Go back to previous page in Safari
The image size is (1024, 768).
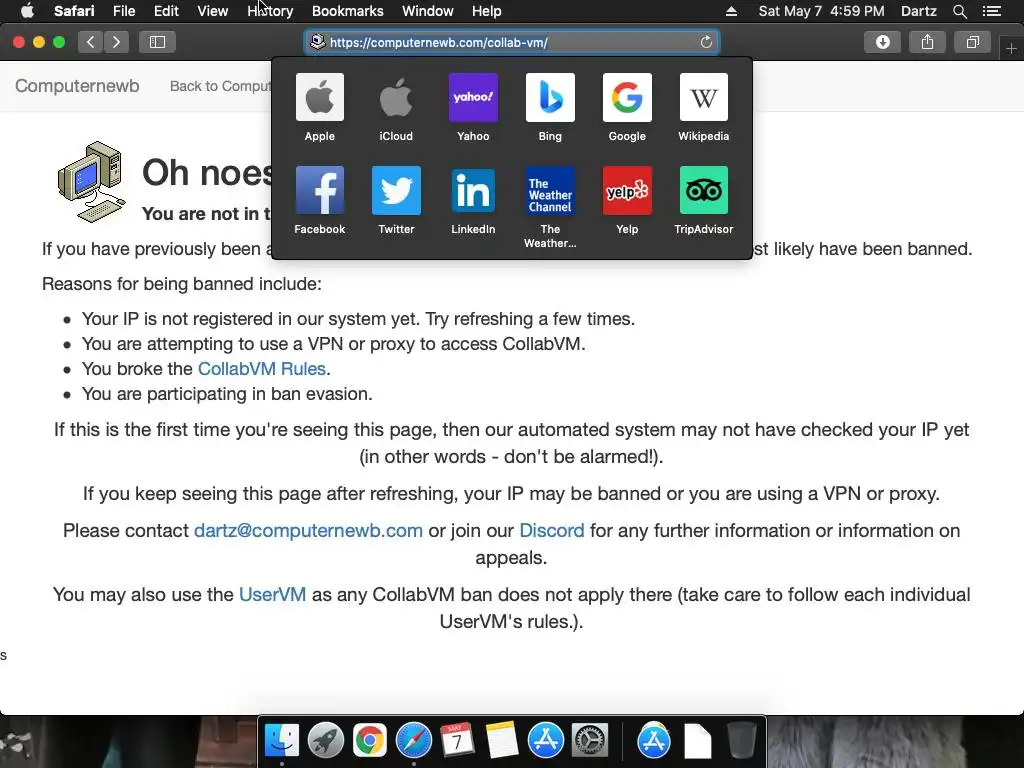(91, 42)
